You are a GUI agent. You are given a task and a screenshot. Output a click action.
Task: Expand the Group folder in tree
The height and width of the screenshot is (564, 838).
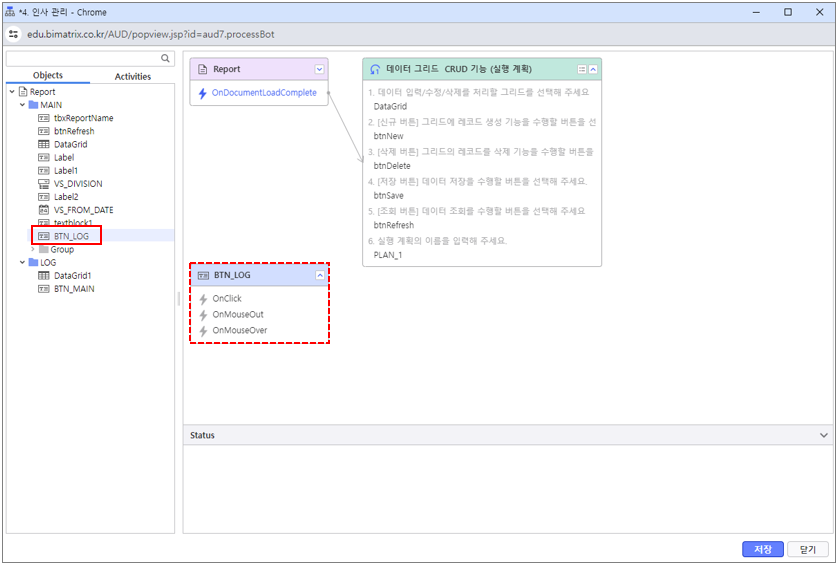[x=33, y=249]
